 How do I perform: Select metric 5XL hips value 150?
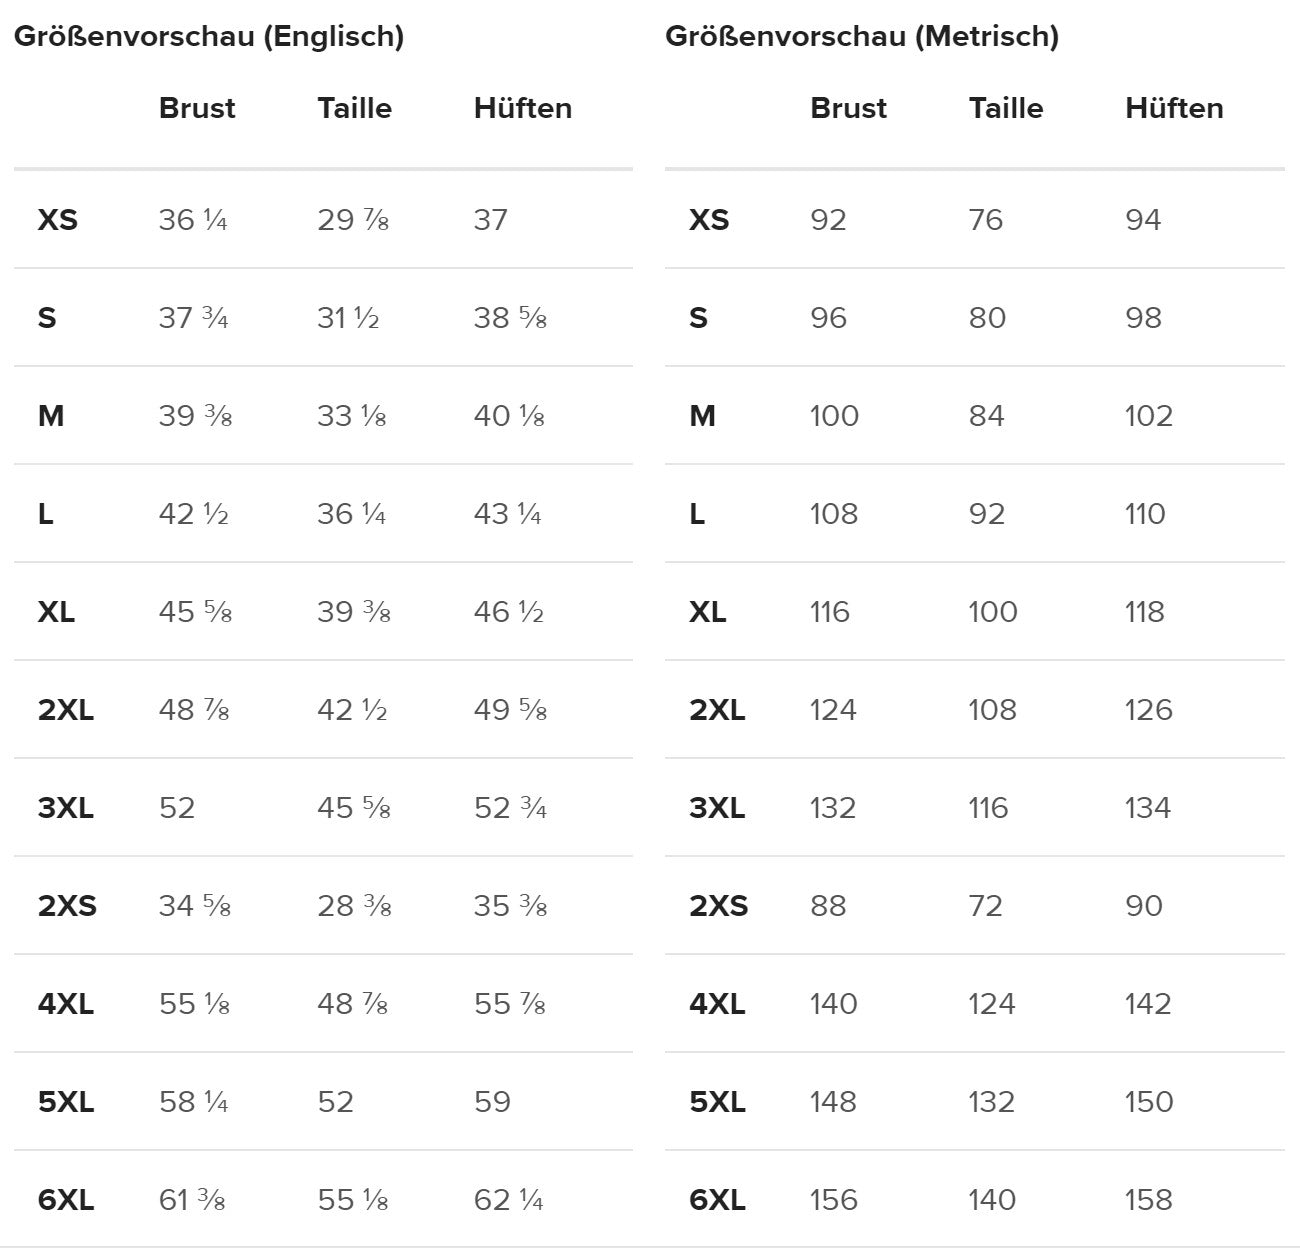pyautogui.click(x=1148, y=1102)
